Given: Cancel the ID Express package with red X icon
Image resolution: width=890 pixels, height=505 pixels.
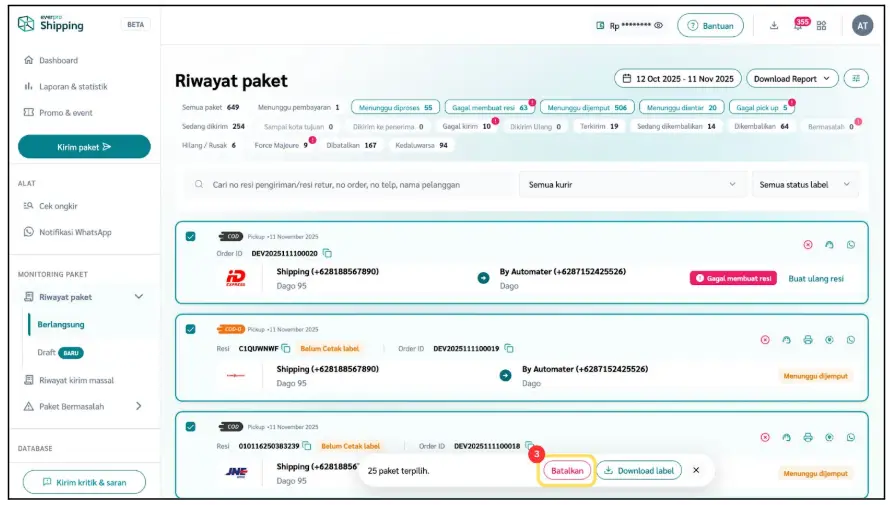Looking at the screenshot, I should click(x=808, y=245).
